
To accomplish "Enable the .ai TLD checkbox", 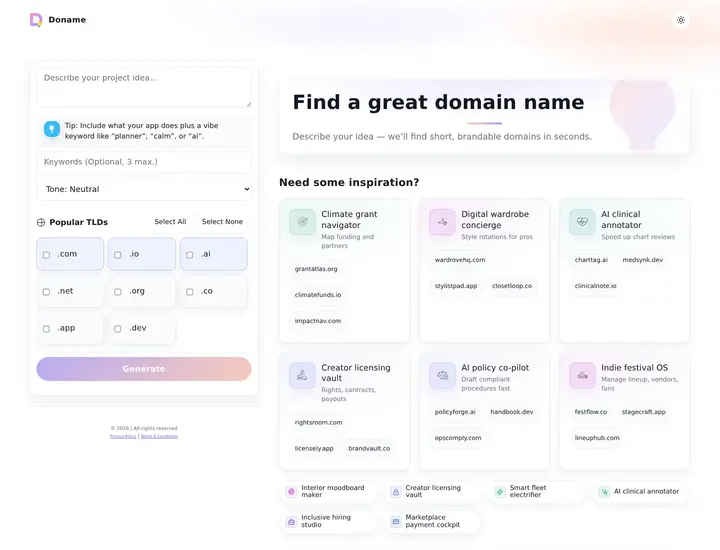I will 190,255.
